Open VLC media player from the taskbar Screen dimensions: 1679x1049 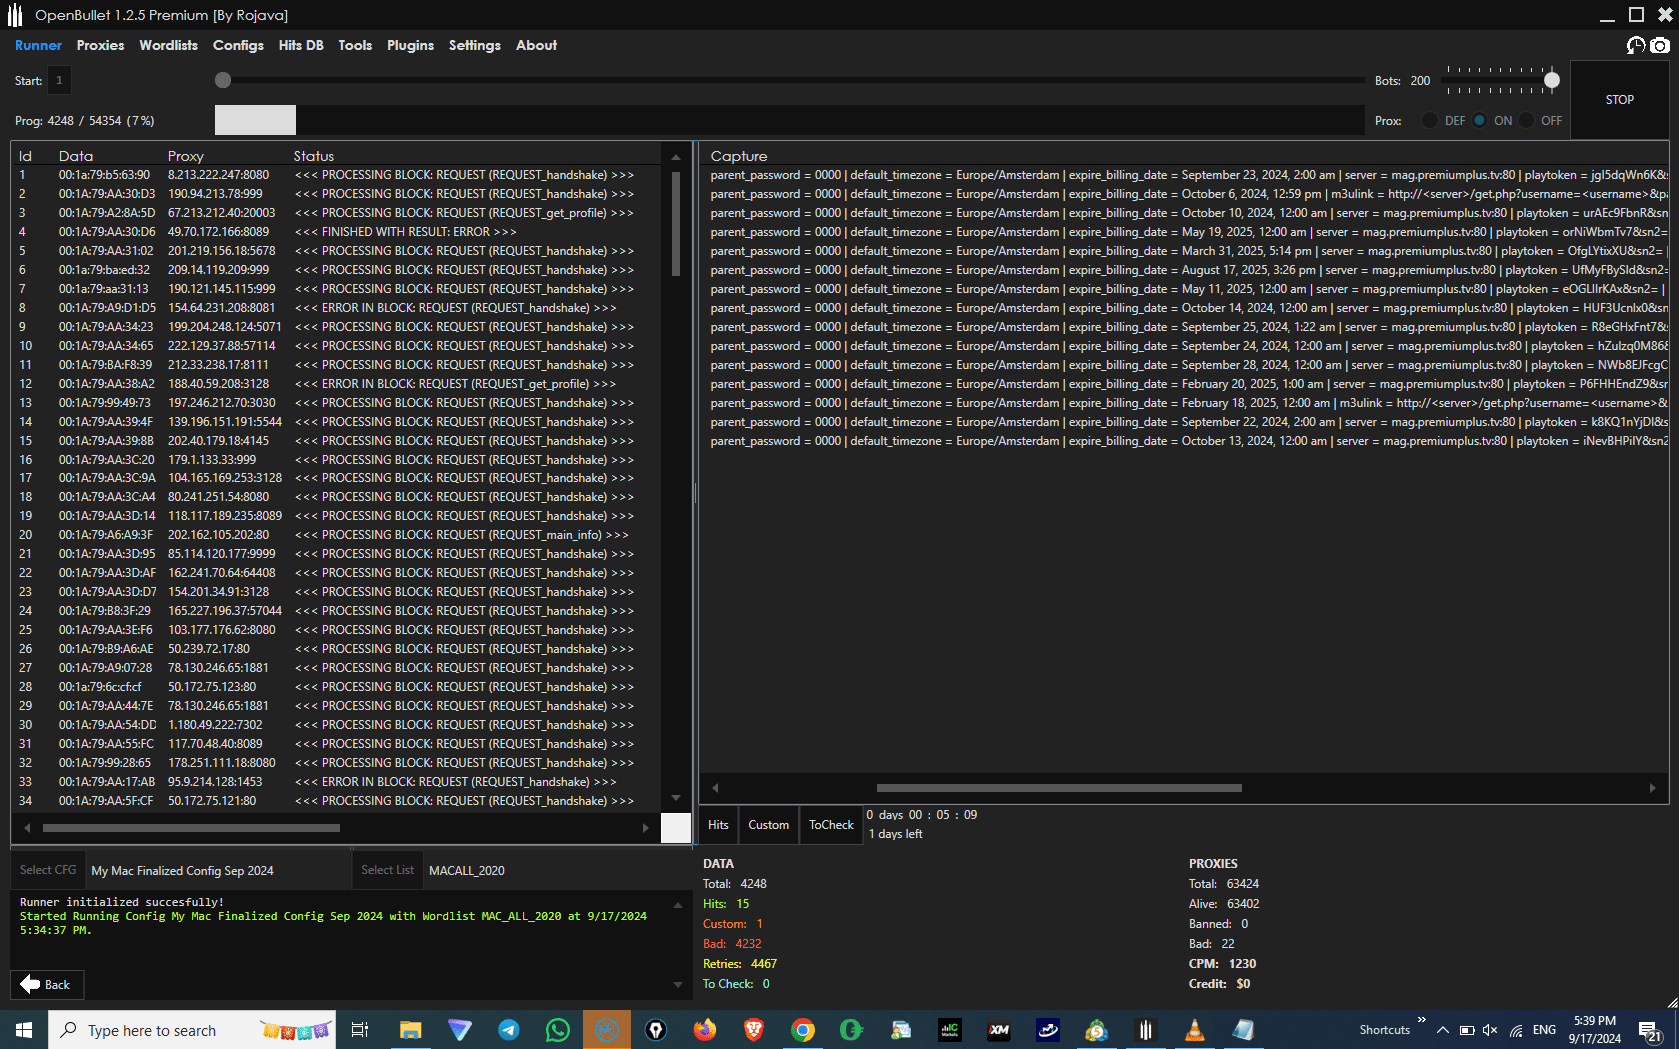point(1194,1030)
